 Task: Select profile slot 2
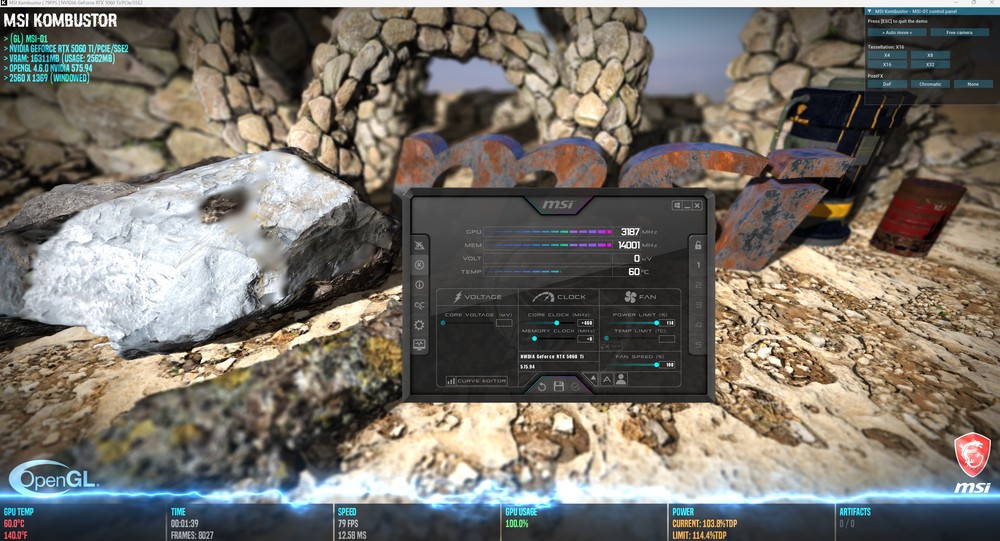[698, 285]
